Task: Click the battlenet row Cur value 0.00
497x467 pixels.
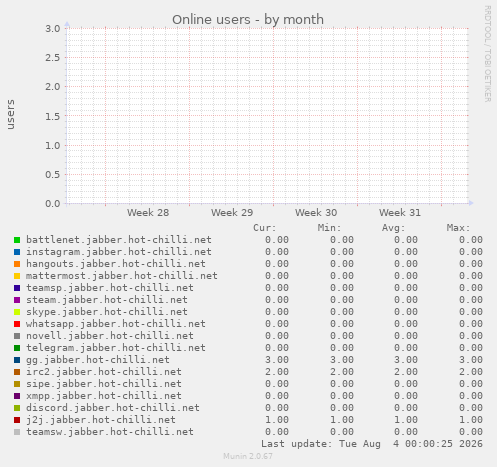Action: pos(277,240)
